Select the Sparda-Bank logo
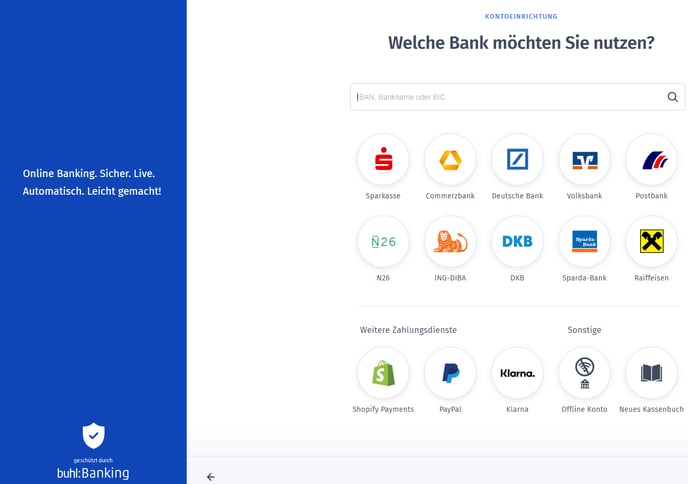Image resolution: width=688 pixels, height=484 pixels. click(x=584, y=242)
